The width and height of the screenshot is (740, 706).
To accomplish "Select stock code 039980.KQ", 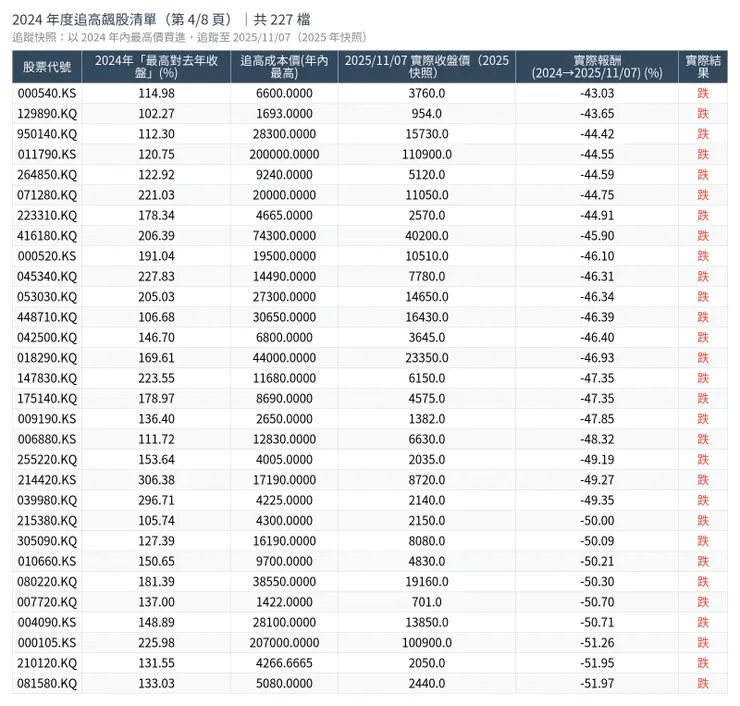I will 47,500.
